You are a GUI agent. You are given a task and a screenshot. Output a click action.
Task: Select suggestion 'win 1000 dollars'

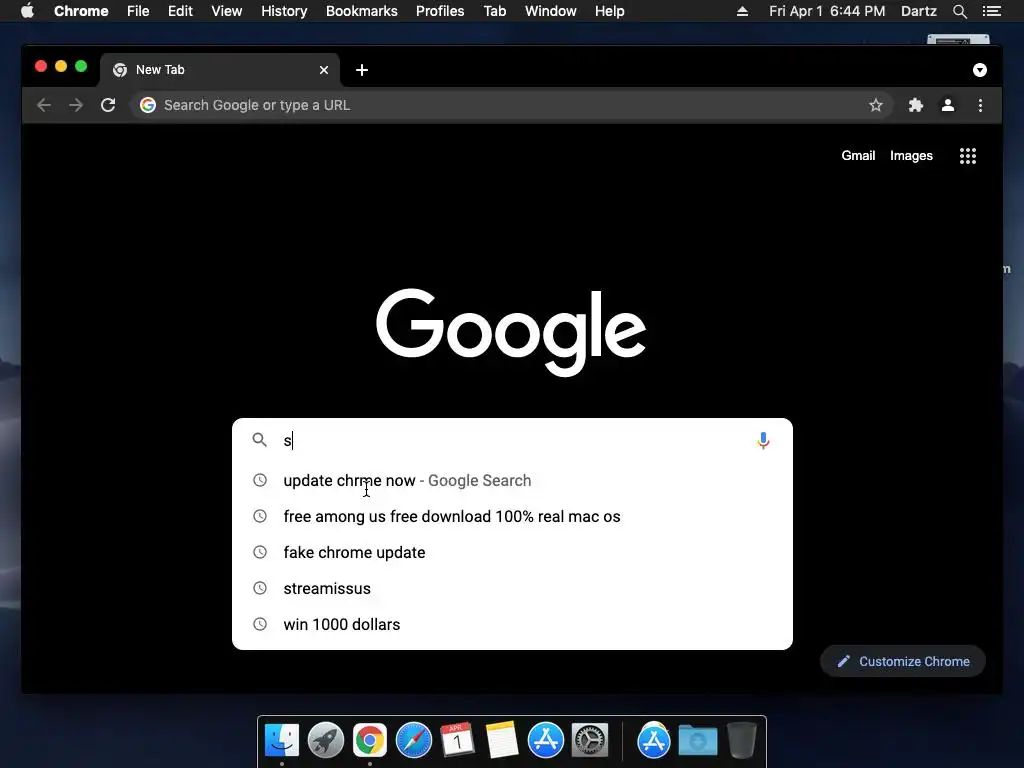[513, 624]
